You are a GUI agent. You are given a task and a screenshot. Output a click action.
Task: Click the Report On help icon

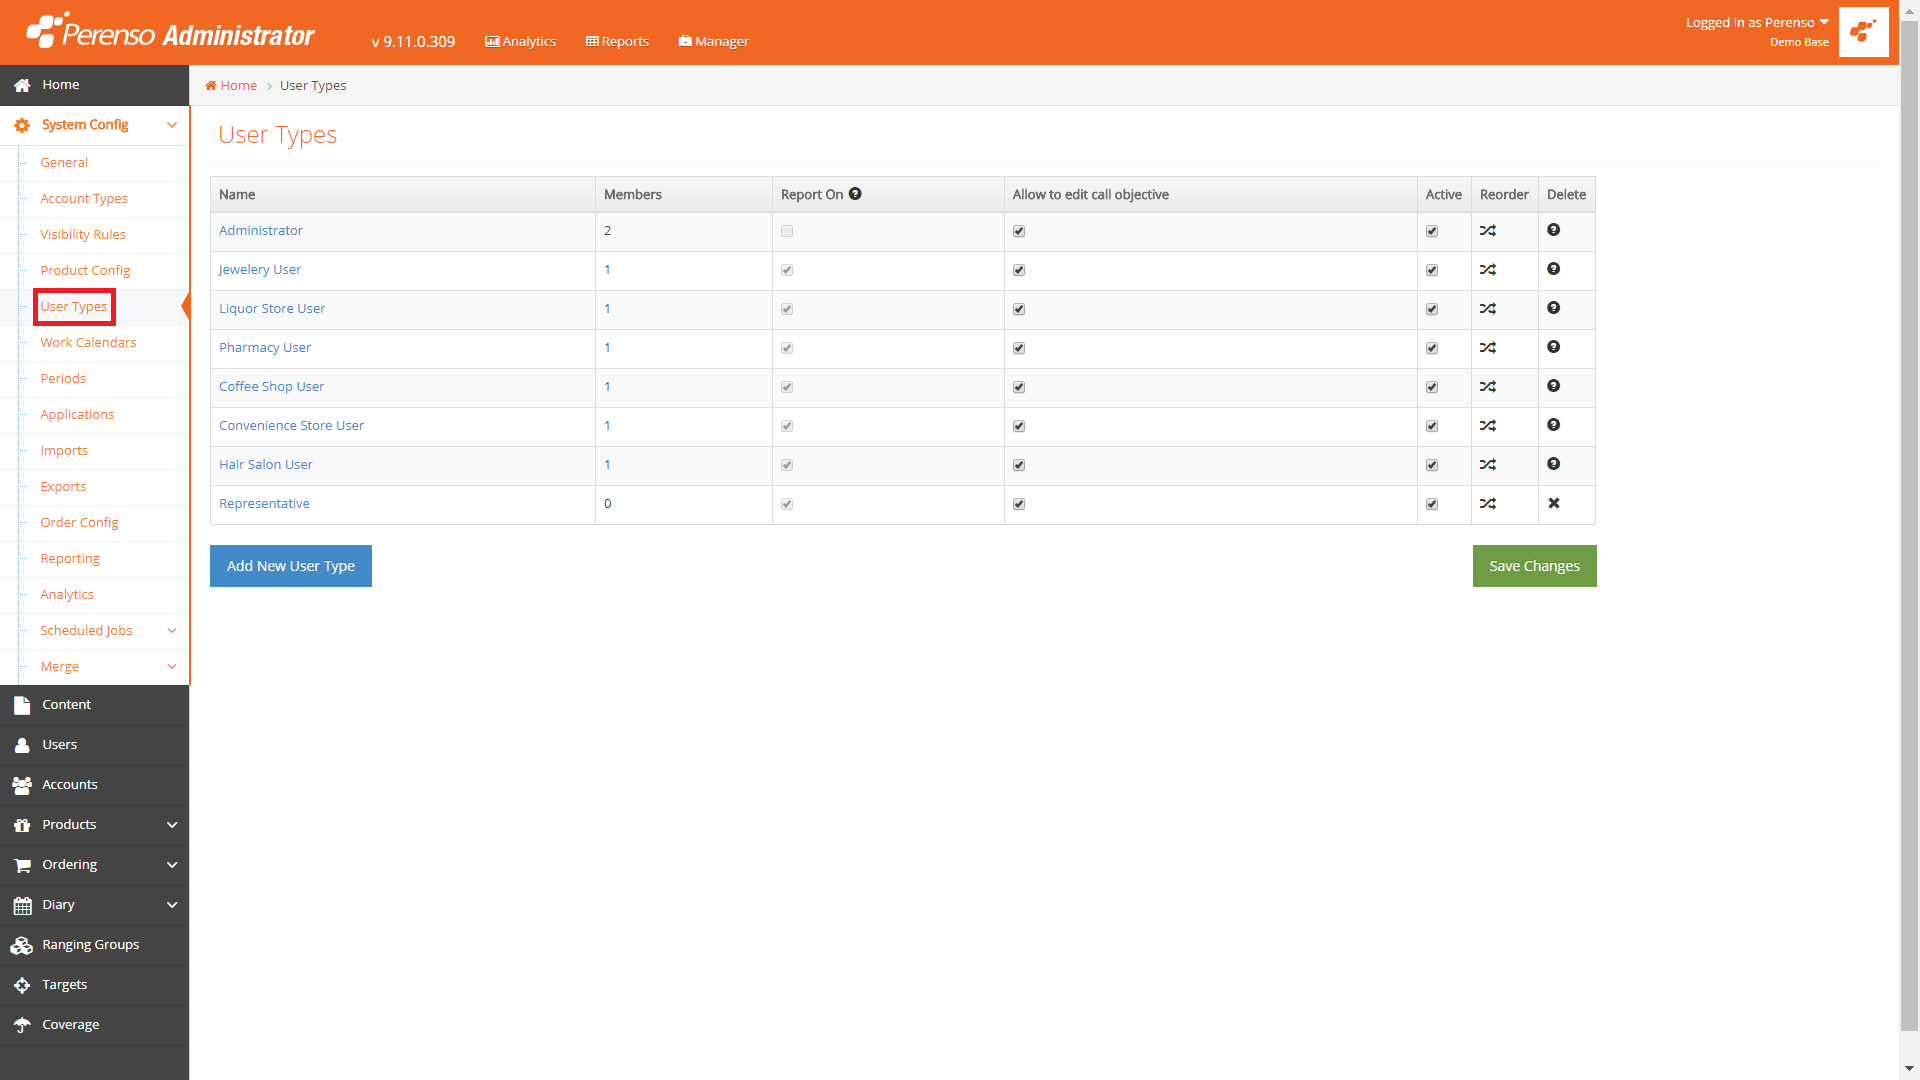855,194
